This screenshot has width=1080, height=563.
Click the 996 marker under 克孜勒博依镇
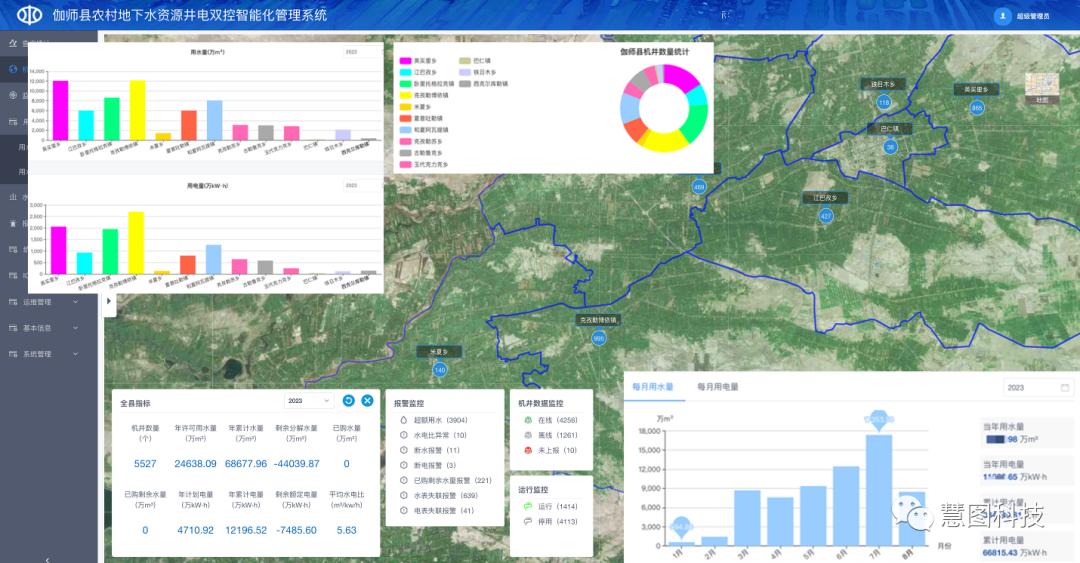click(599, 338)
